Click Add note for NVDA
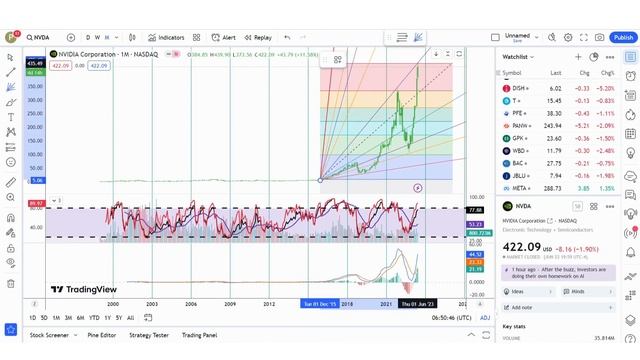 [x=558, y=307]
